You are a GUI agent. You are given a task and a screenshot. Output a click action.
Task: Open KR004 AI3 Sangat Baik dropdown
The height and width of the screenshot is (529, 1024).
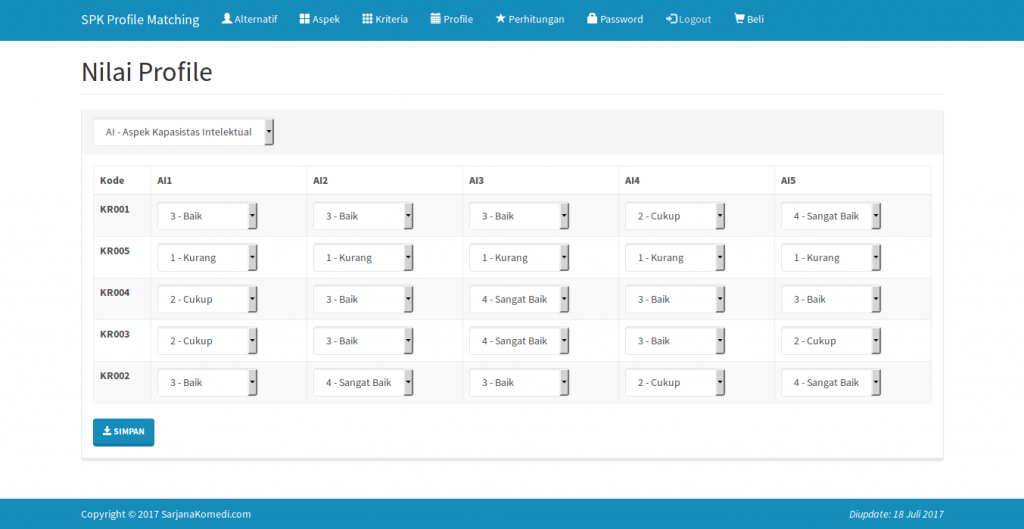tap(519, 300)
